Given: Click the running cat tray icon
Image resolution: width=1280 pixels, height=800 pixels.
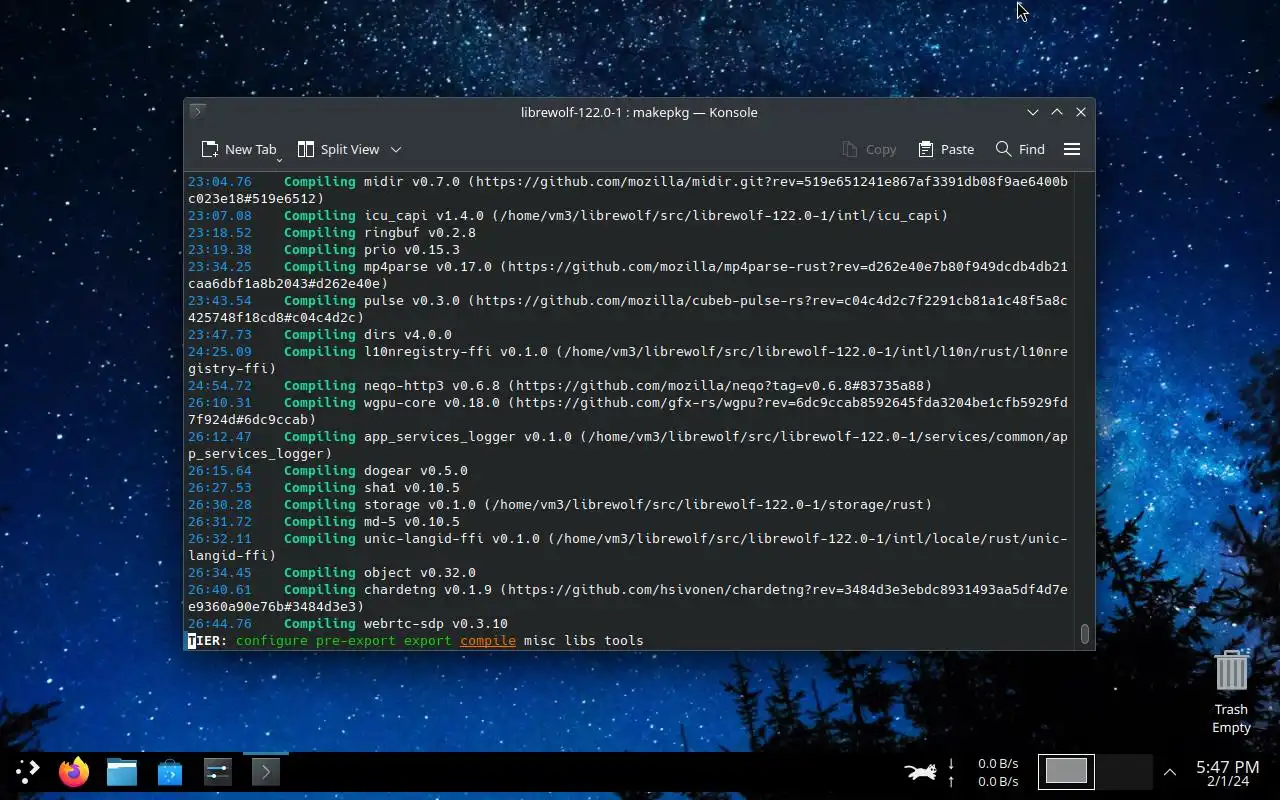Looking at the screenshot, I should click(x=921, y=771).
